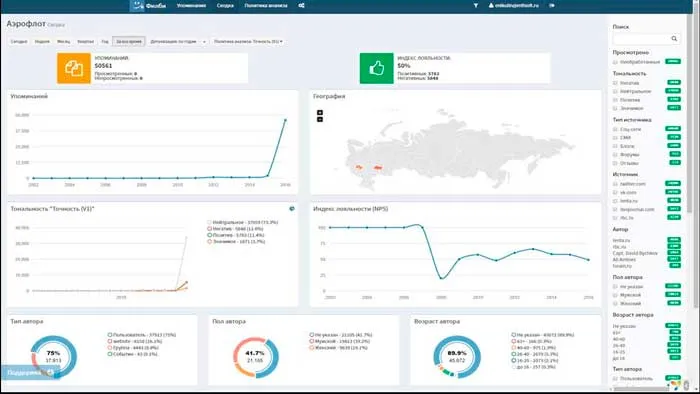Select the Месяц period tab
The height and width of the screenshot is (394, 700).
[x=63, y=41]
